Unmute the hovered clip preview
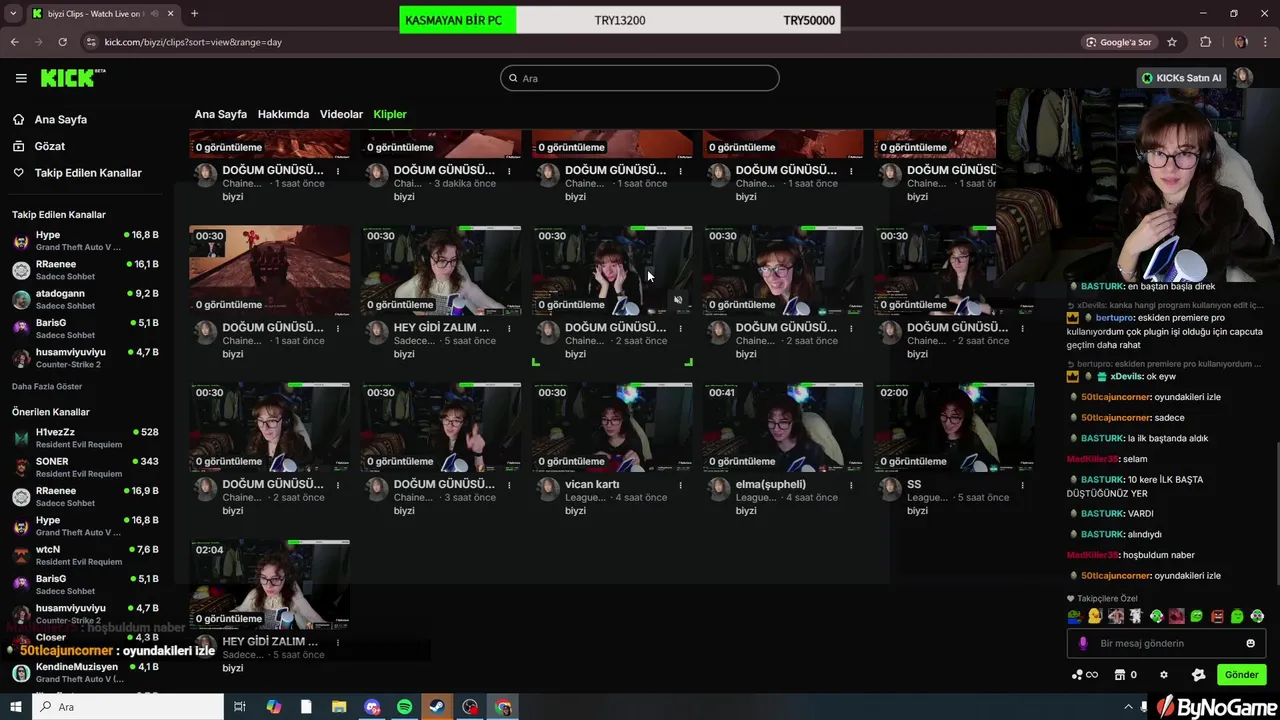1280x720 pixels. point(678,300)
